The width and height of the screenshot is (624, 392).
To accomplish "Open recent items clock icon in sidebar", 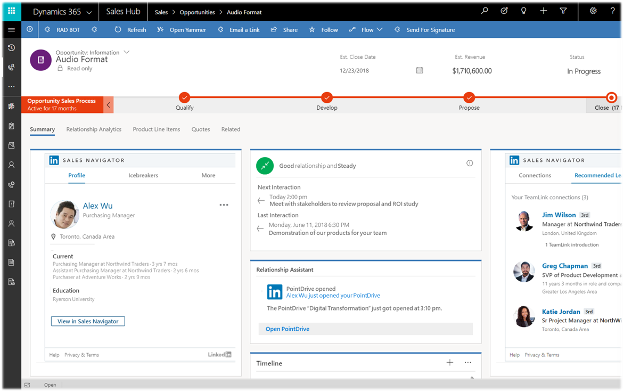I will click(12, 47).
